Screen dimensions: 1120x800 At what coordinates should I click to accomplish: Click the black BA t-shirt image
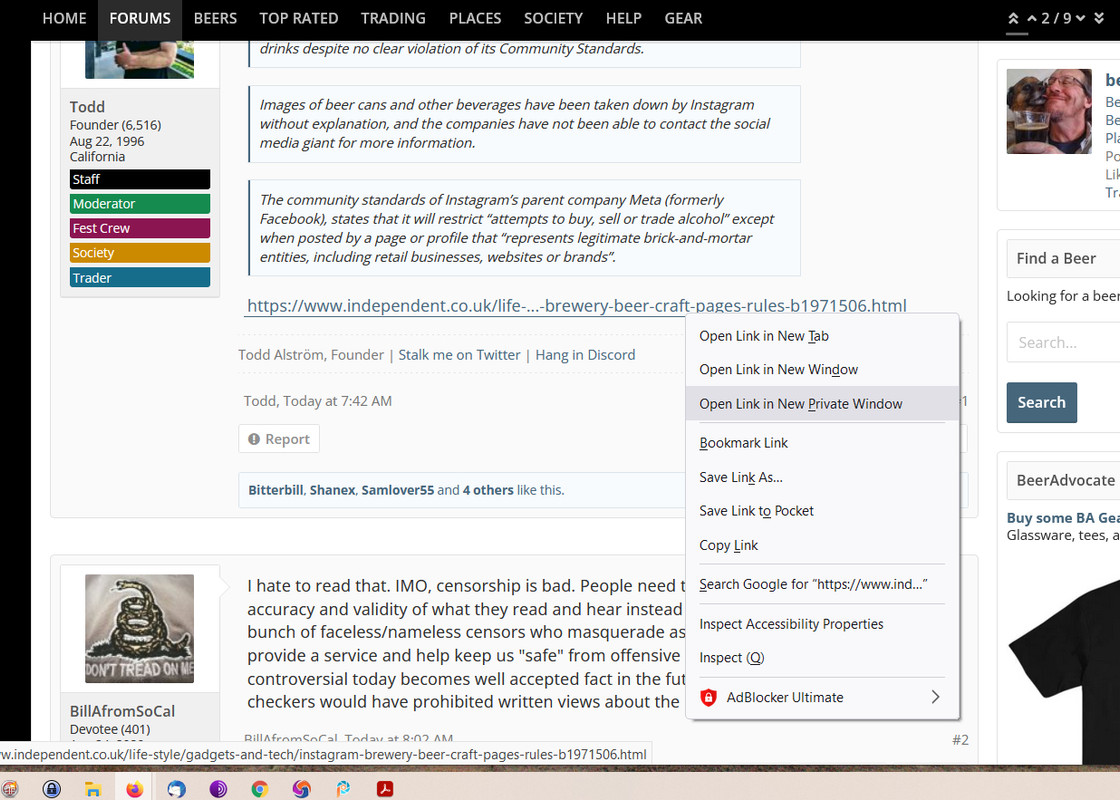pyautogui.click(x=1064, y=671)
